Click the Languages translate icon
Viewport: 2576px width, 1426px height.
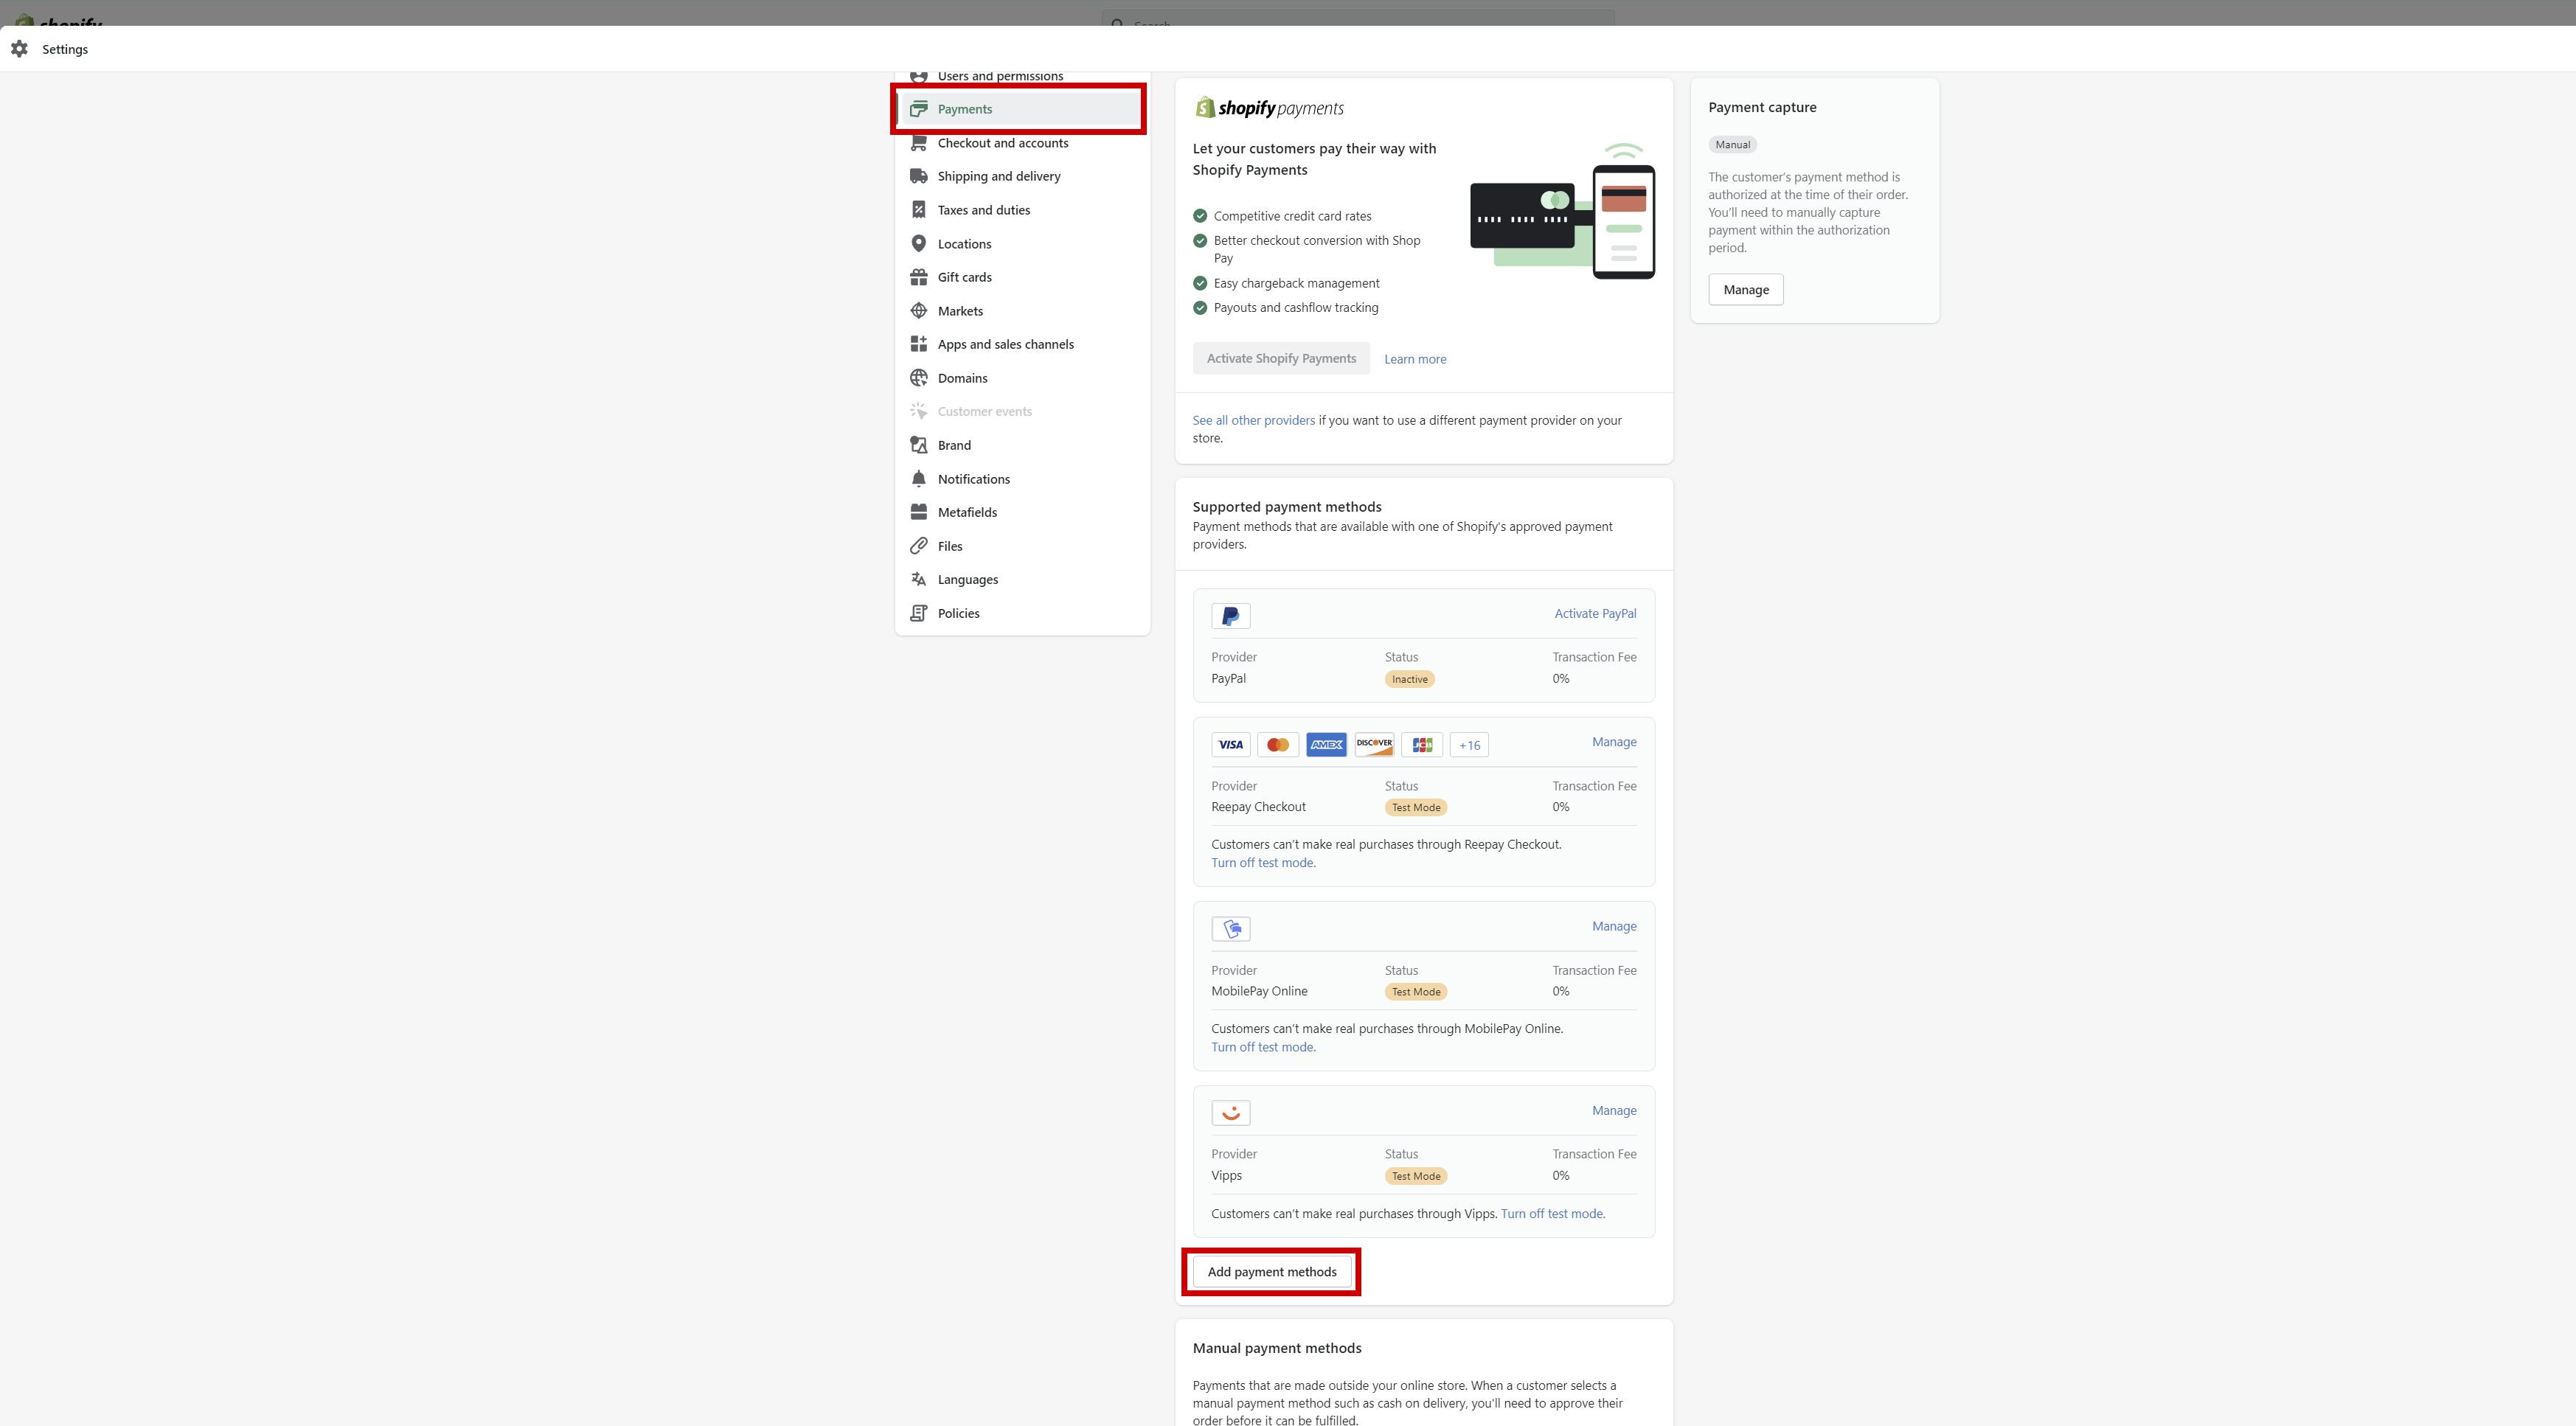919,579
